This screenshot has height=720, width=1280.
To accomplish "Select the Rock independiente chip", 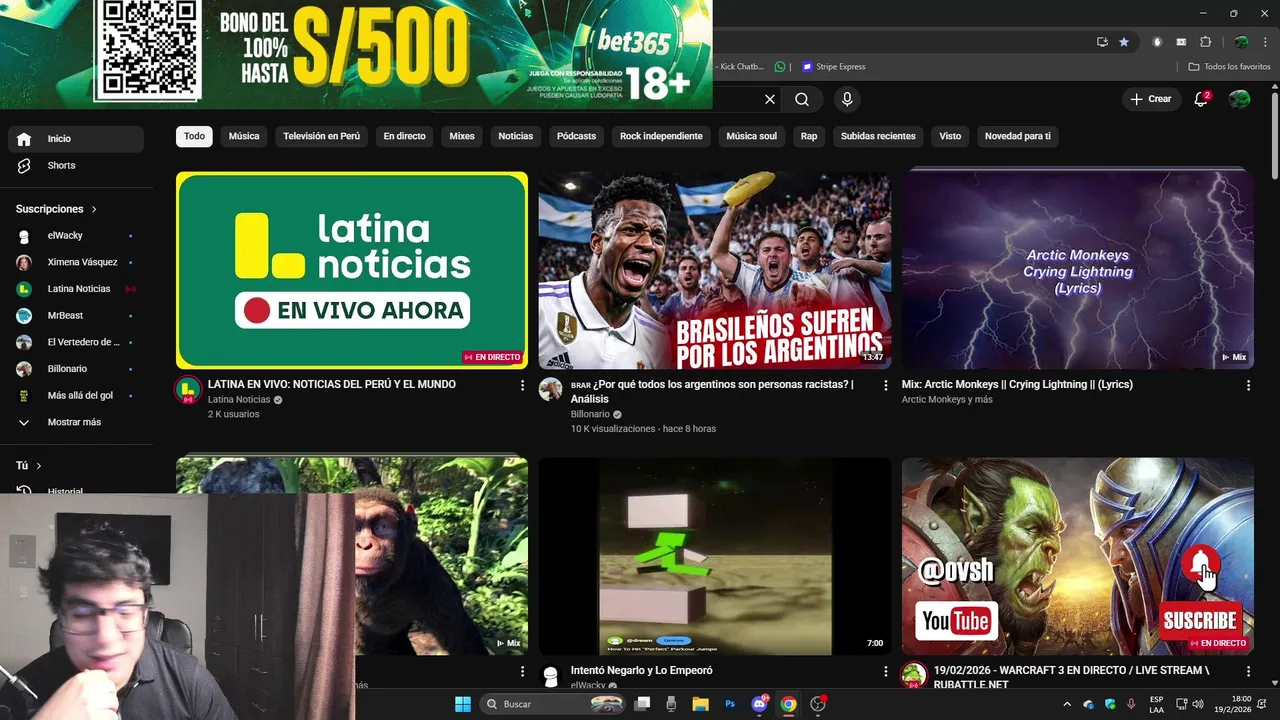I will tap(661, 136).
